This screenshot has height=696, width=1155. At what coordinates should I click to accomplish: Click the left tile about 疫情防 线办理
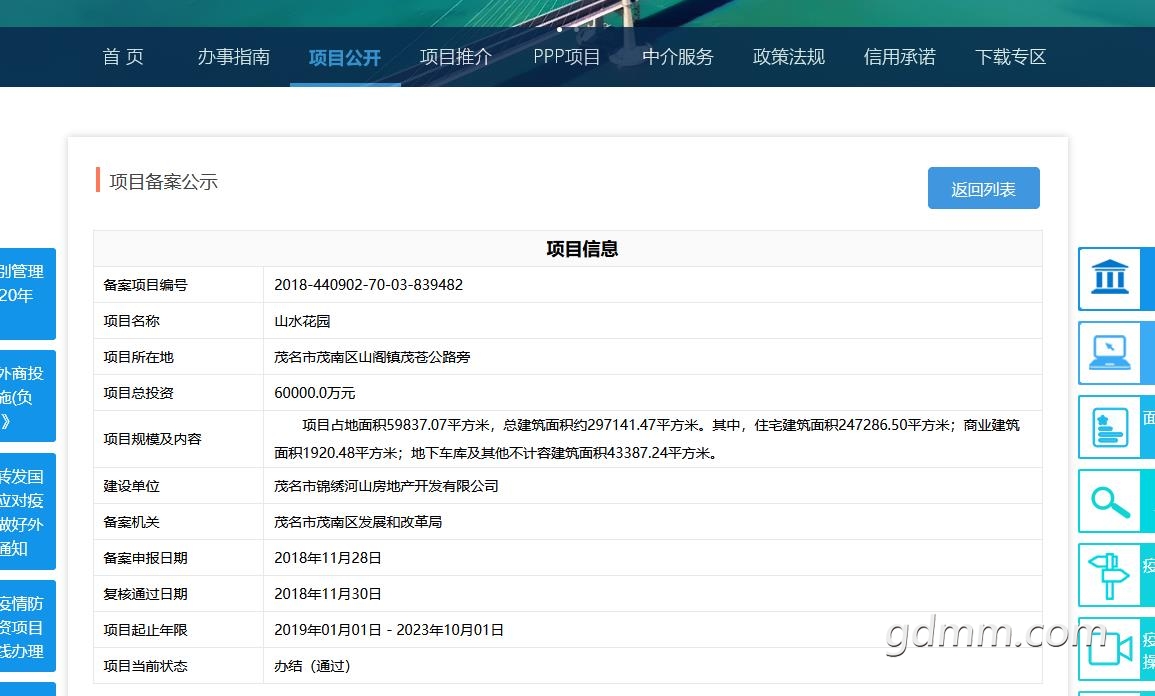pyautogui.click(x=27, y=626)
